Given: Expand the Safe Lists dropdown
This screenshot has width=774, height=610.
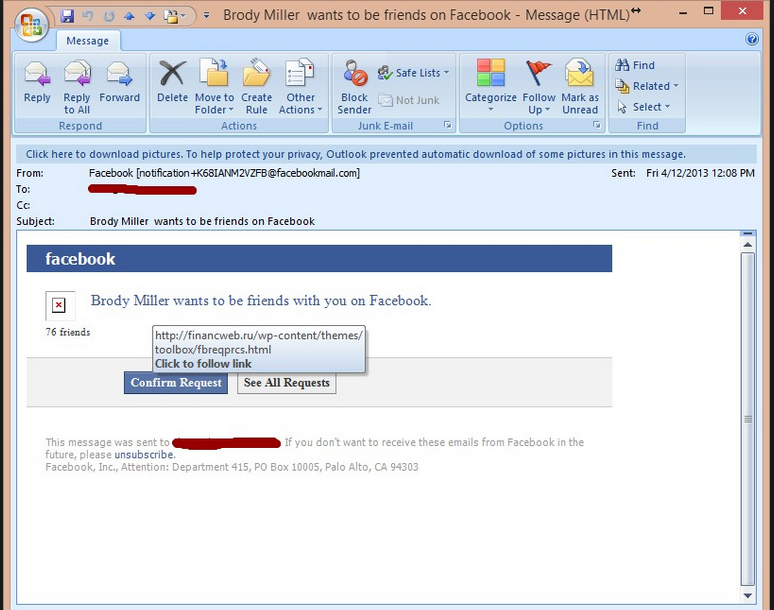Looking at the screenshot, I should click(414, 73).
